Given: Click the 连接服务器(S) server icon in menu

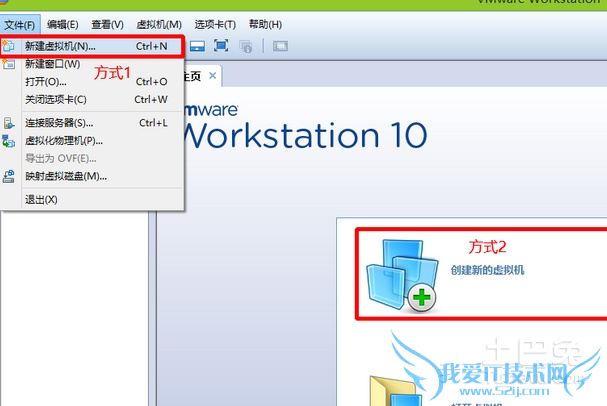Looking at the screenshot, I should pyautogui.click(x=9, y=123).
